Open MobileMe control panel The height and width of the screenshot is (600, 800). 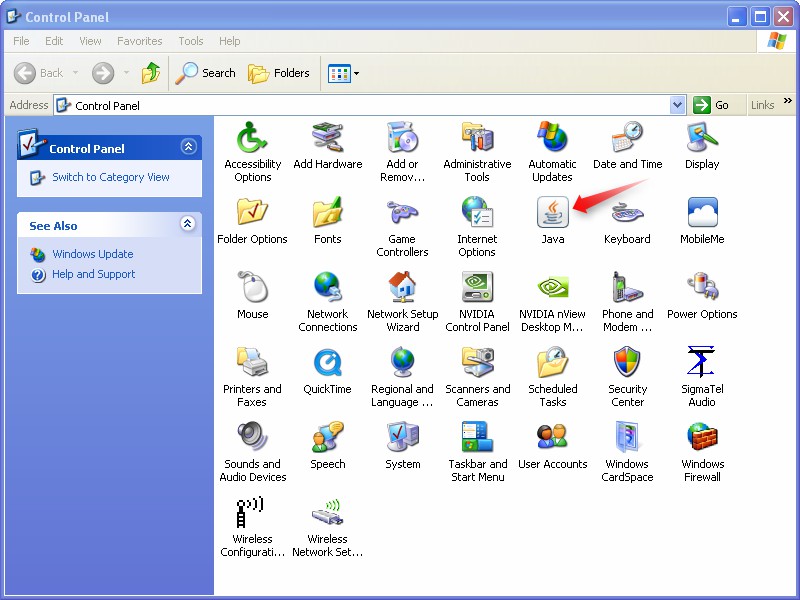(x=702, y=213)
